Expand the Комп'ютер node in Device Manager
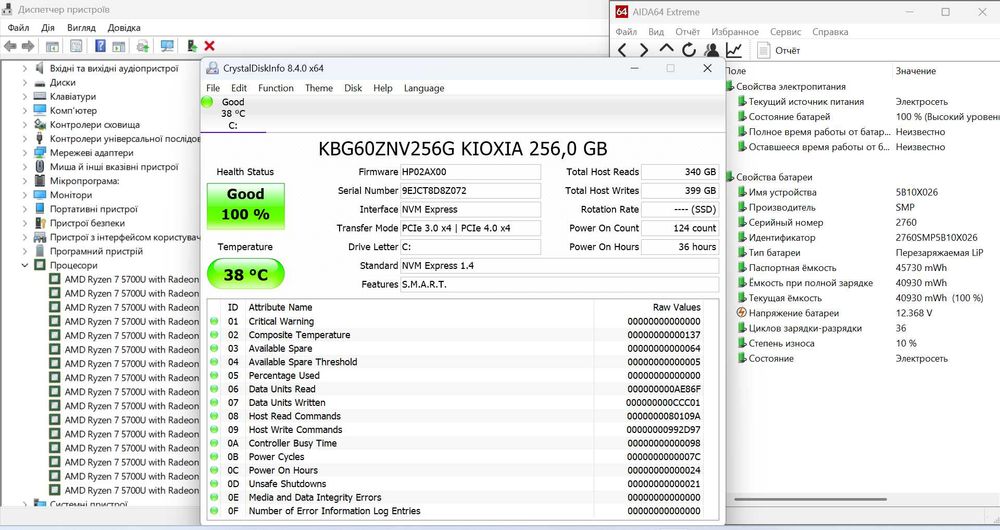The image size is (1000, 530). [25, 110]
